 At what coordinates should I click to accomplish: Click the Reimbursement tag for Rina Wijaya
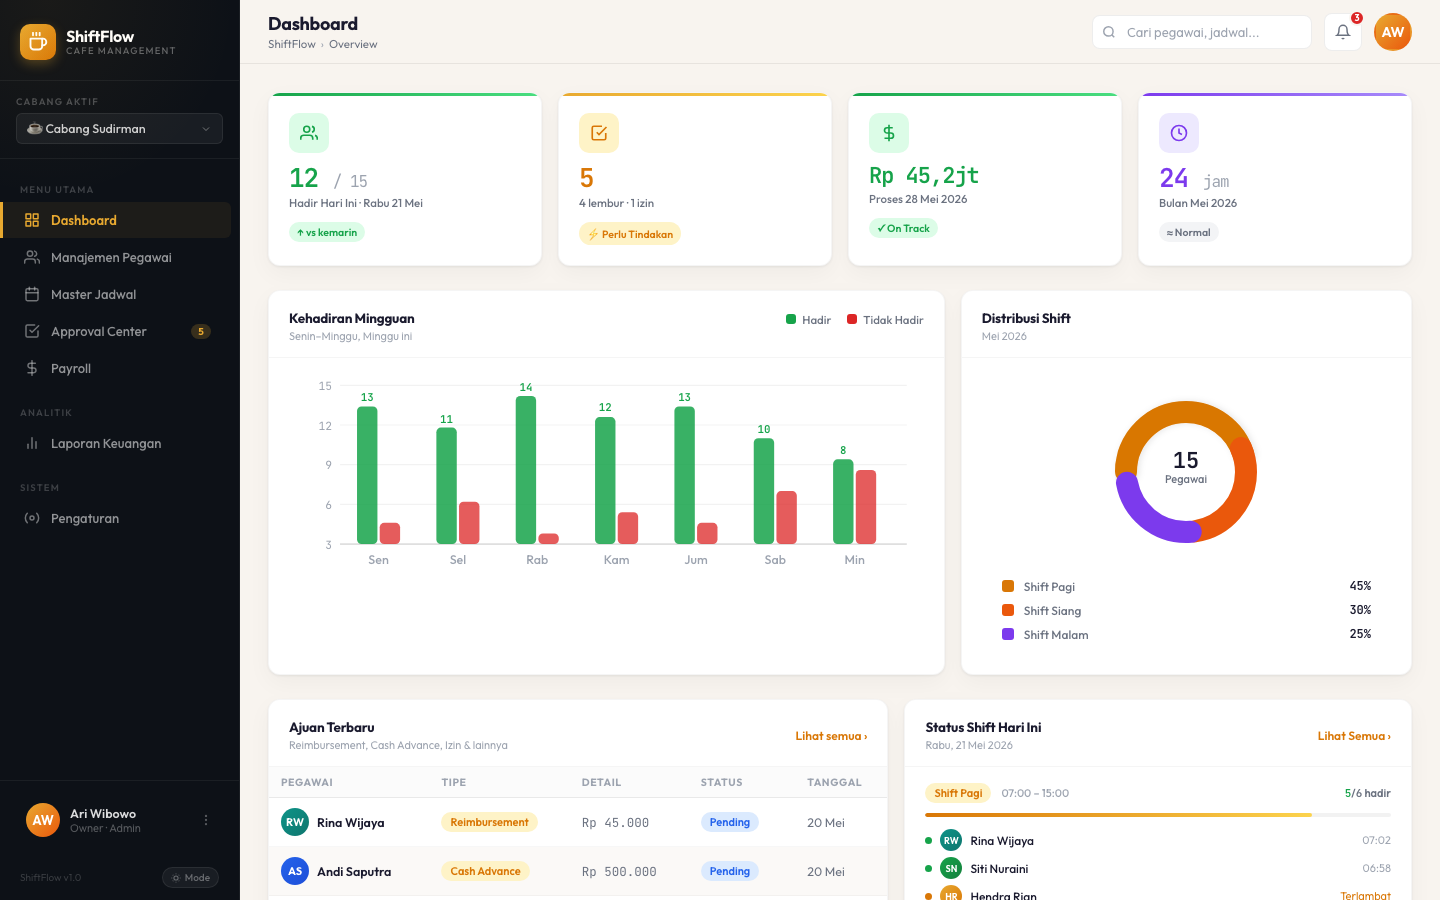489,822
